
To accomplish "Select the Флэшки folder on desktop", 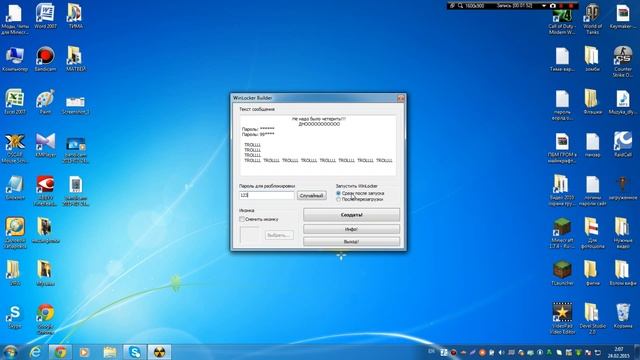I will 592,102.
